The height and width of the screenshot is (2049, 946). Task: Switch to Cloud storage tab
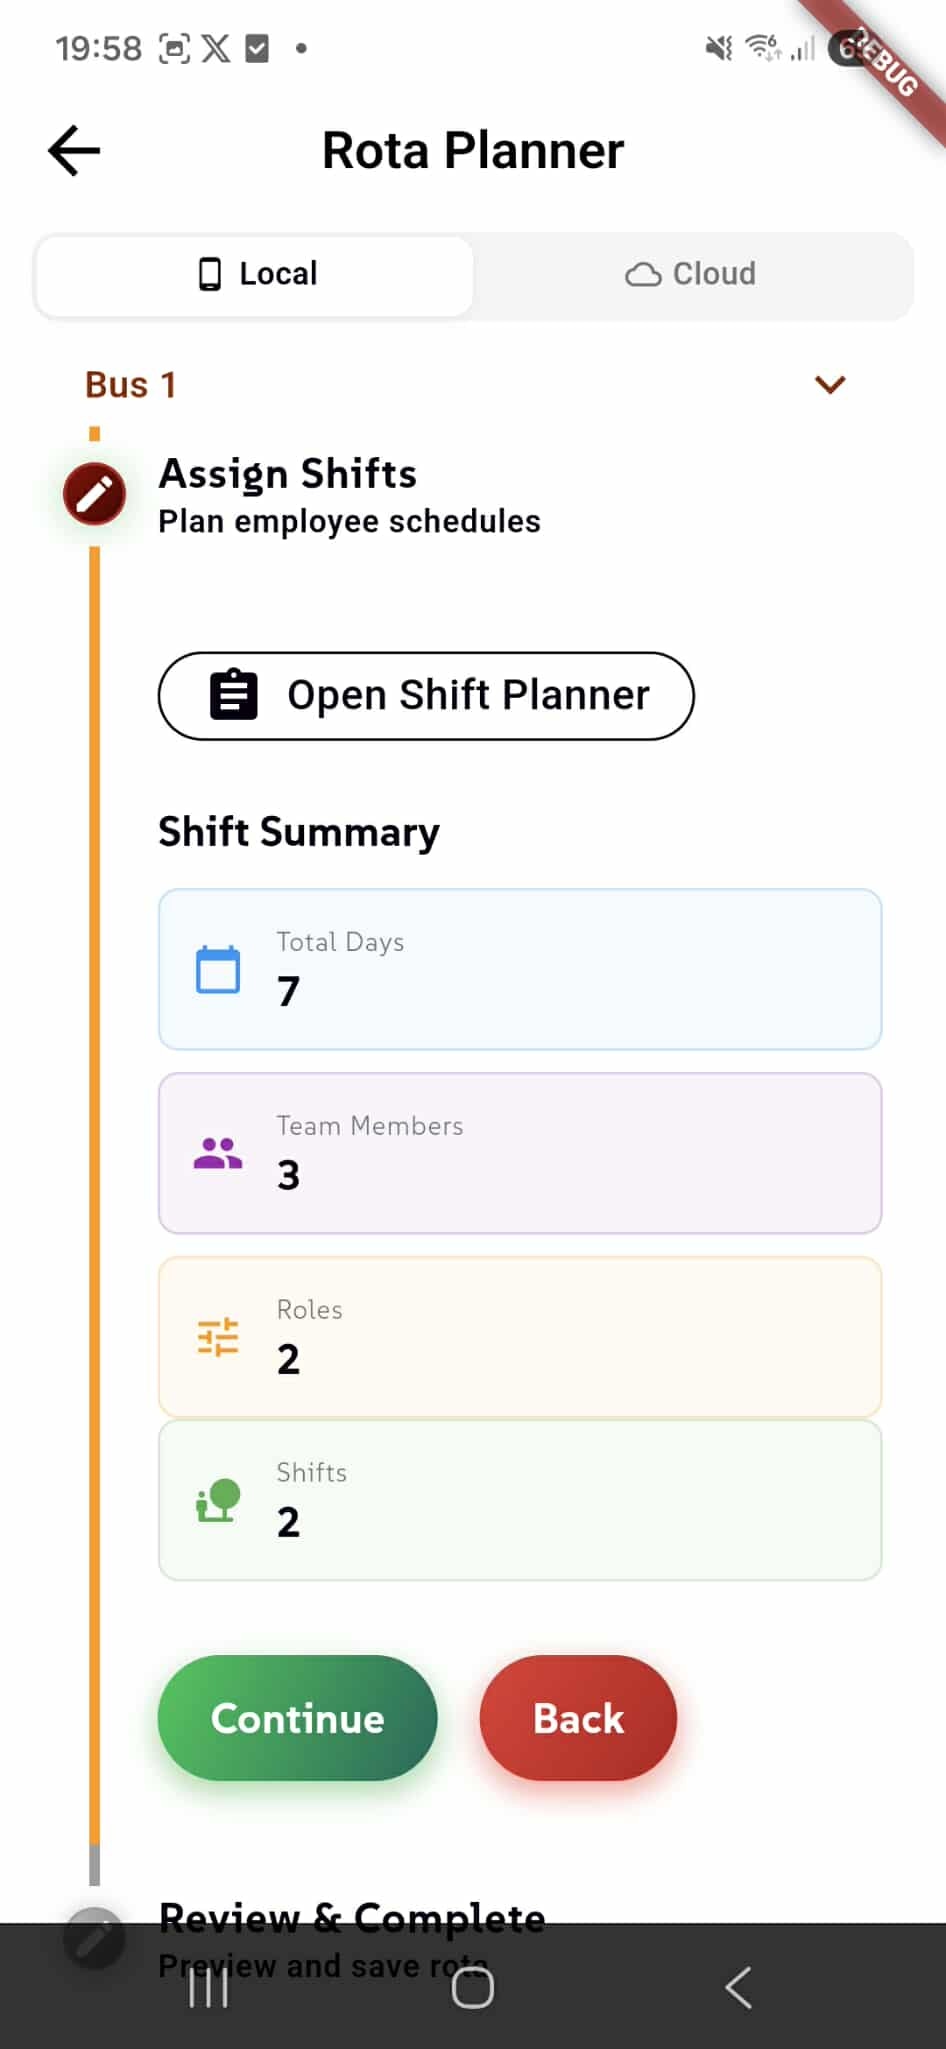[x=691, y=274]
